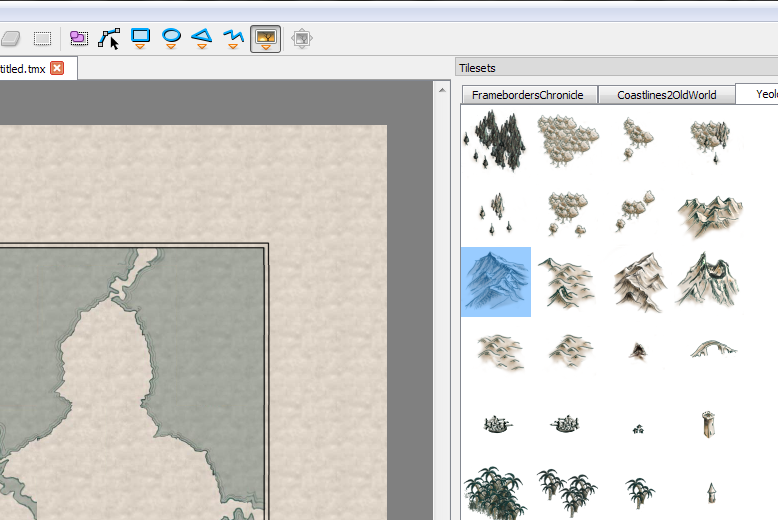
Task: Pick the Insert Polygon triangle tool
Action: 202,39
